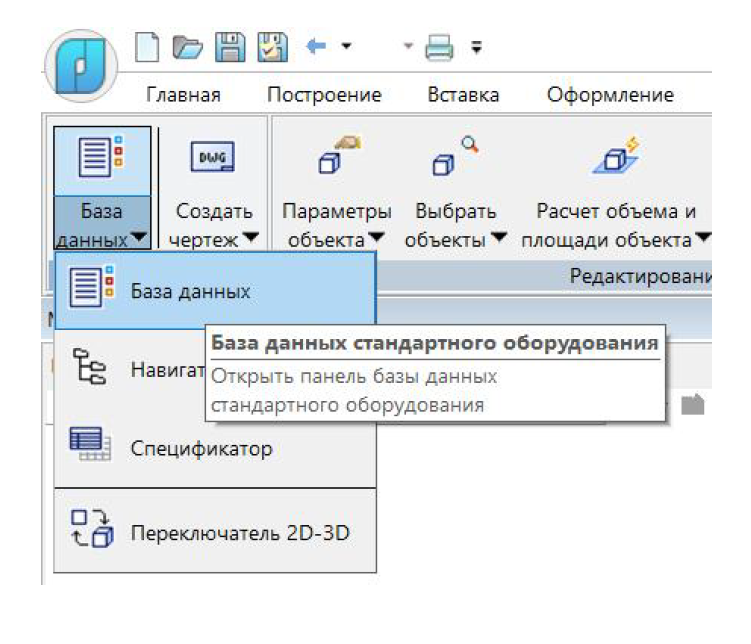Switch to the Построение tab
This screenshot has width=751, height=644.
click(324, 94)
